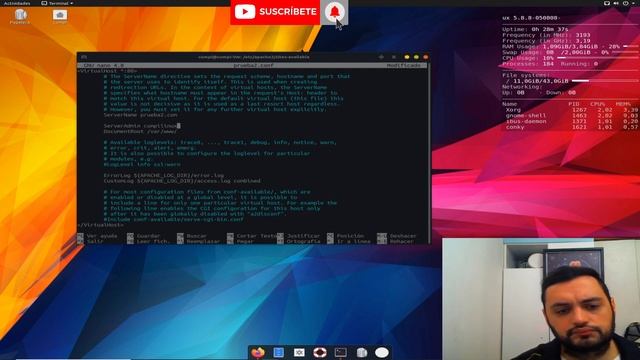The width and height of the screenshot is (640, 360).
Task: Open the blue text document app in dock
Action: (x=279, y=352)
